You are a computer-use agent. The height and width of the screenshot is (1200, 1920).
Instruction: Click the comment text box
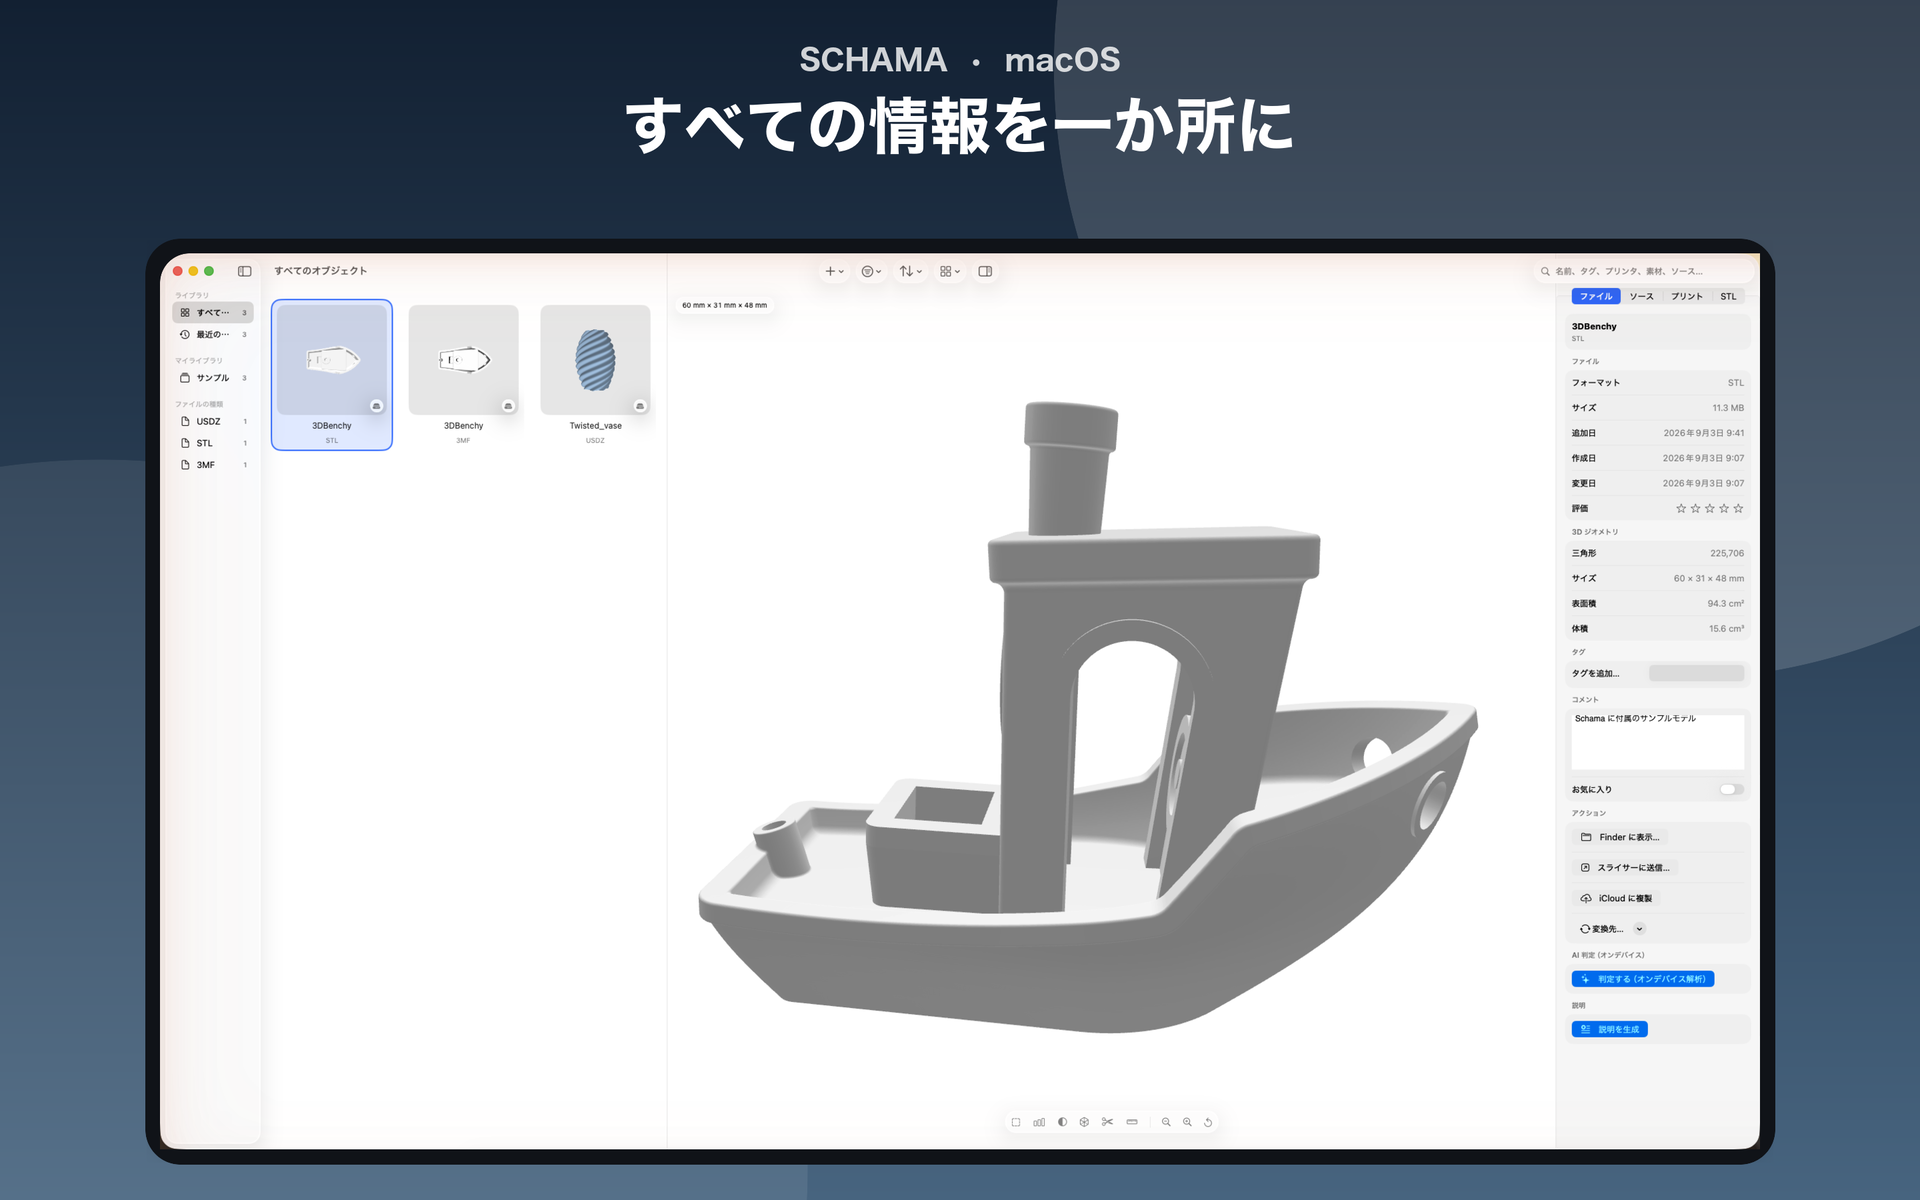click(x=1657, y=741)
